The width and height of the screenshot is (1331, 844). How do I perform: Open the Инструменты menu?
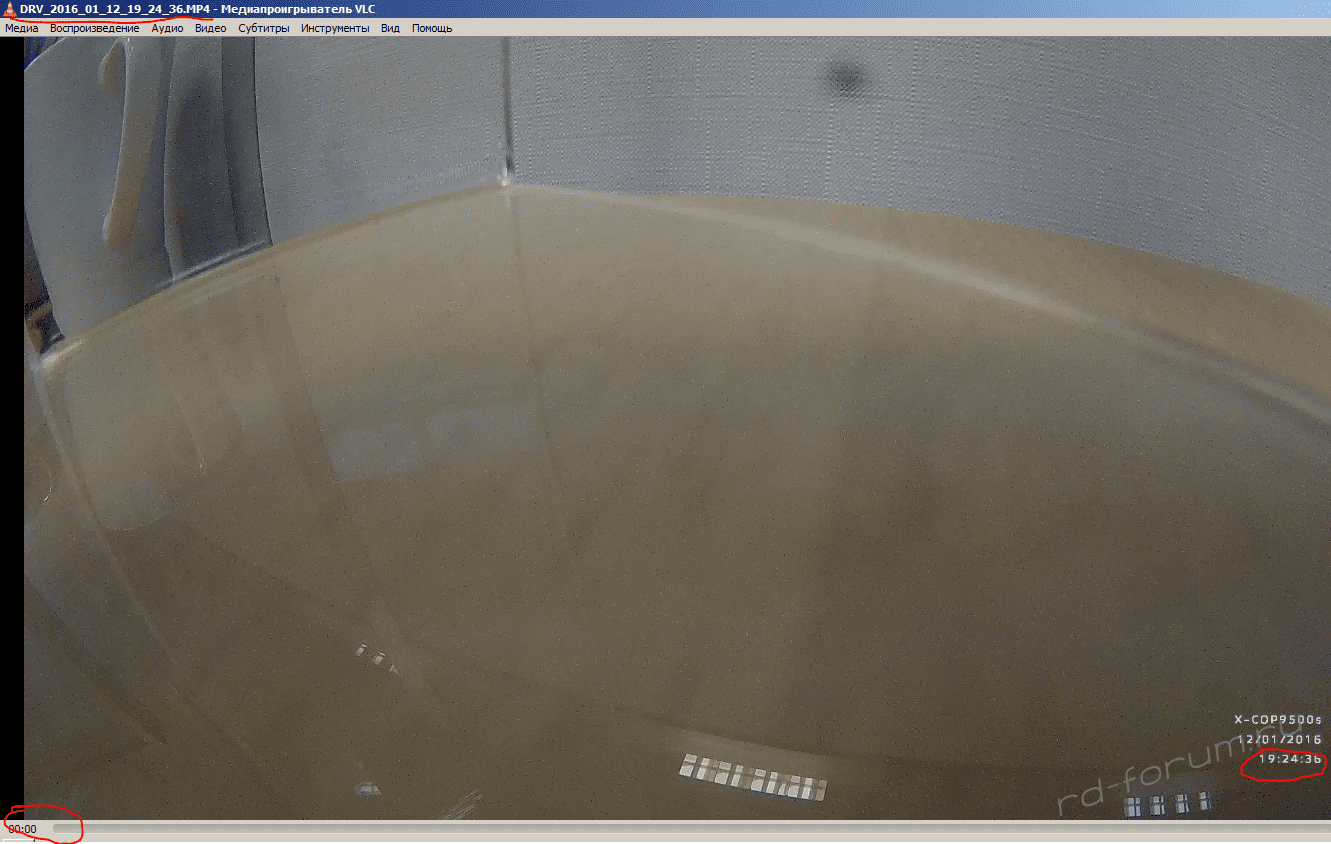pyautogui.click(x=335, y=28)
